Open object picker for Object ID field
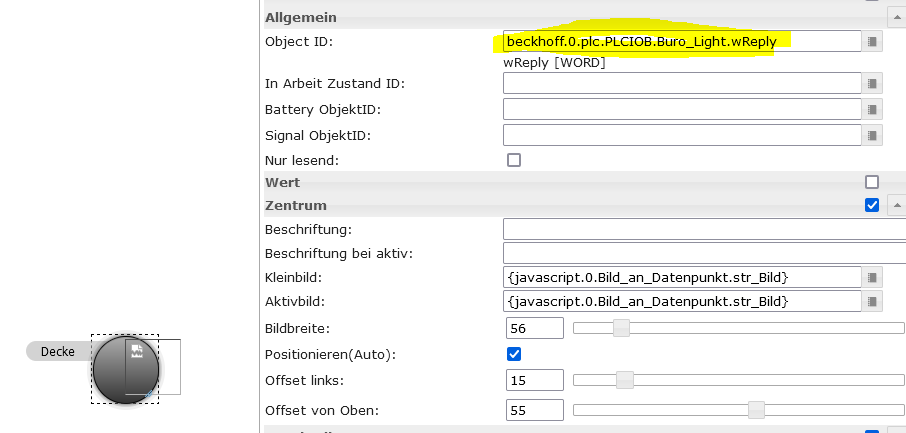The image size is (906, 433). coord(872,42)
